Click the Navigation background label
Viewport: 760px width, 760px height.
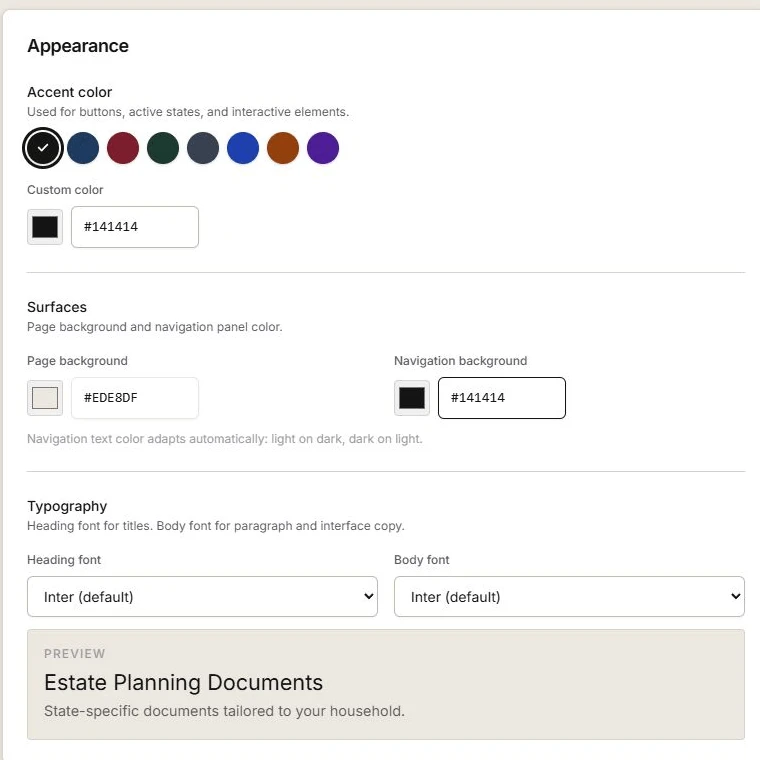[x=460, y=361]
